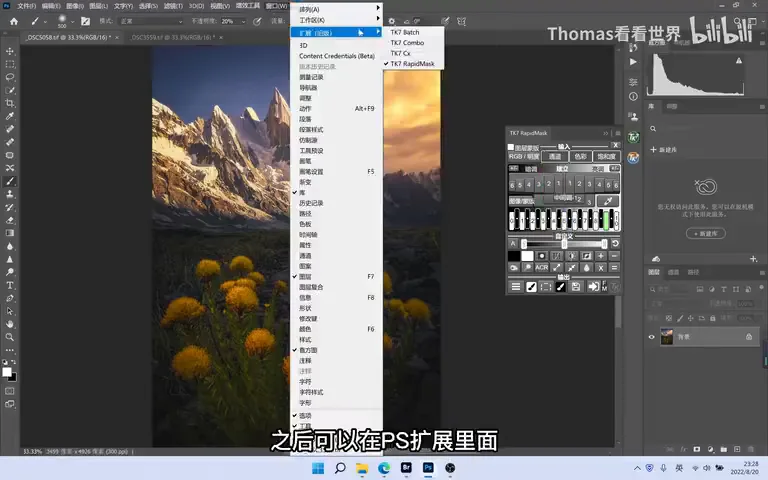Toggle checked 直方图 item in Window menu
The width and height of the screenshot is (768, 480).
coord(336,350)
